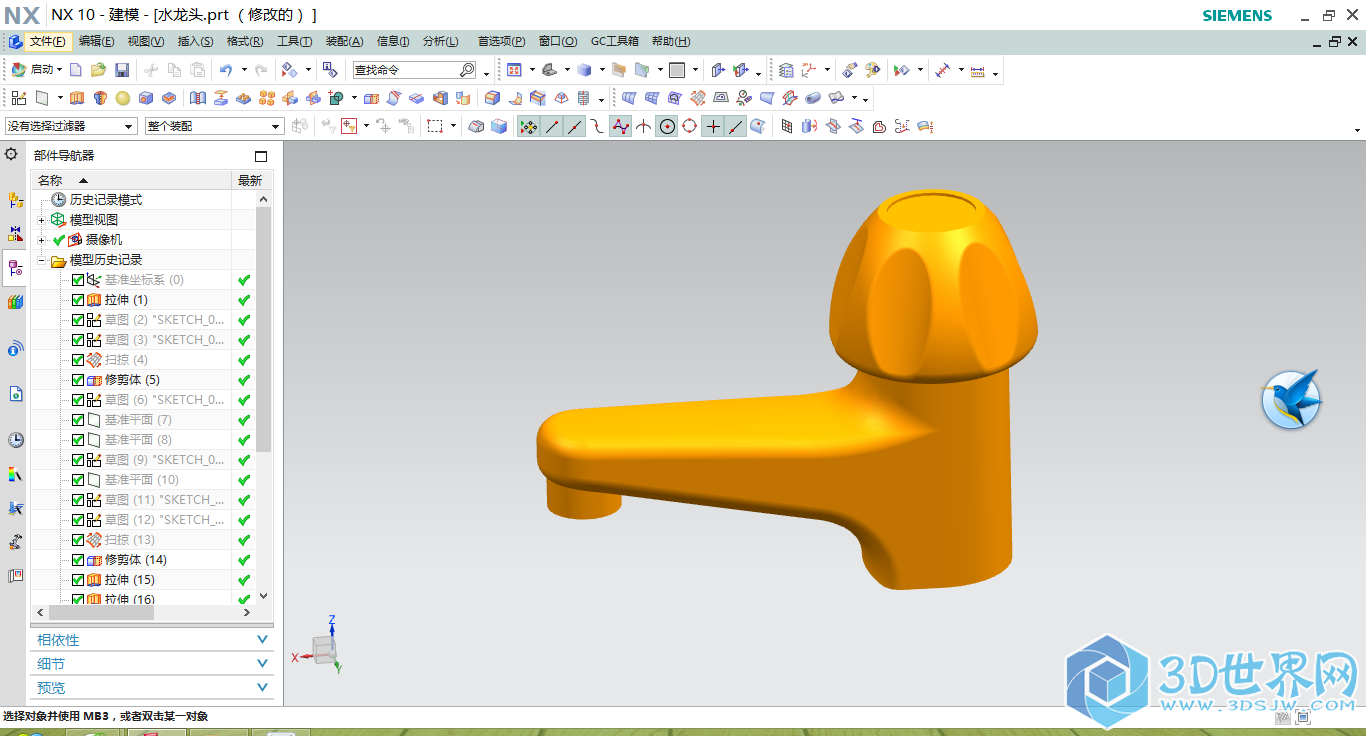Select the 拉伸 (15) tree item
1366x736 pixels.
[130, 580]
